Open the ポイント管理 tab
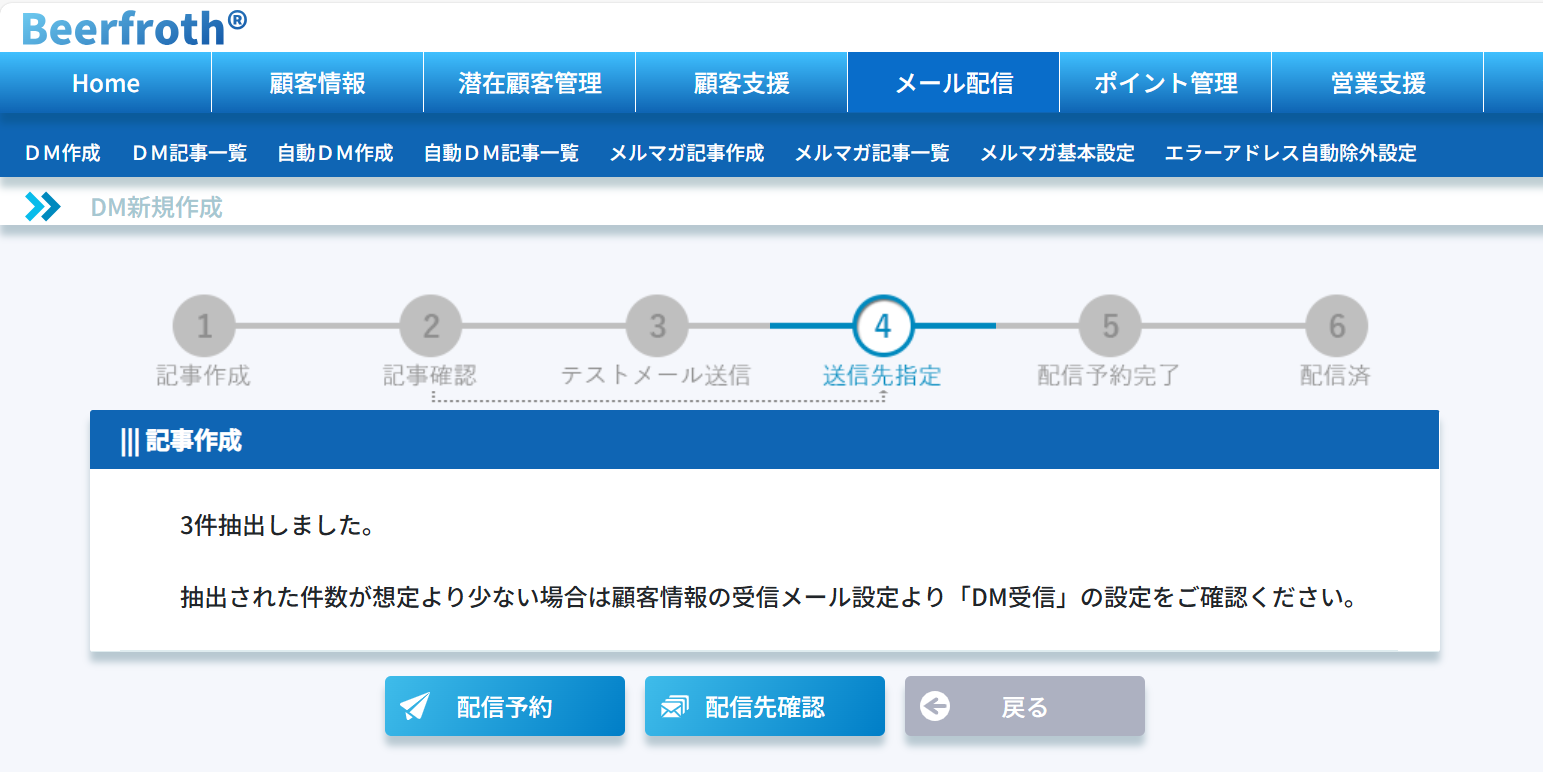1543x772 pixels. pyautogui.click(x=1165, y=83)
